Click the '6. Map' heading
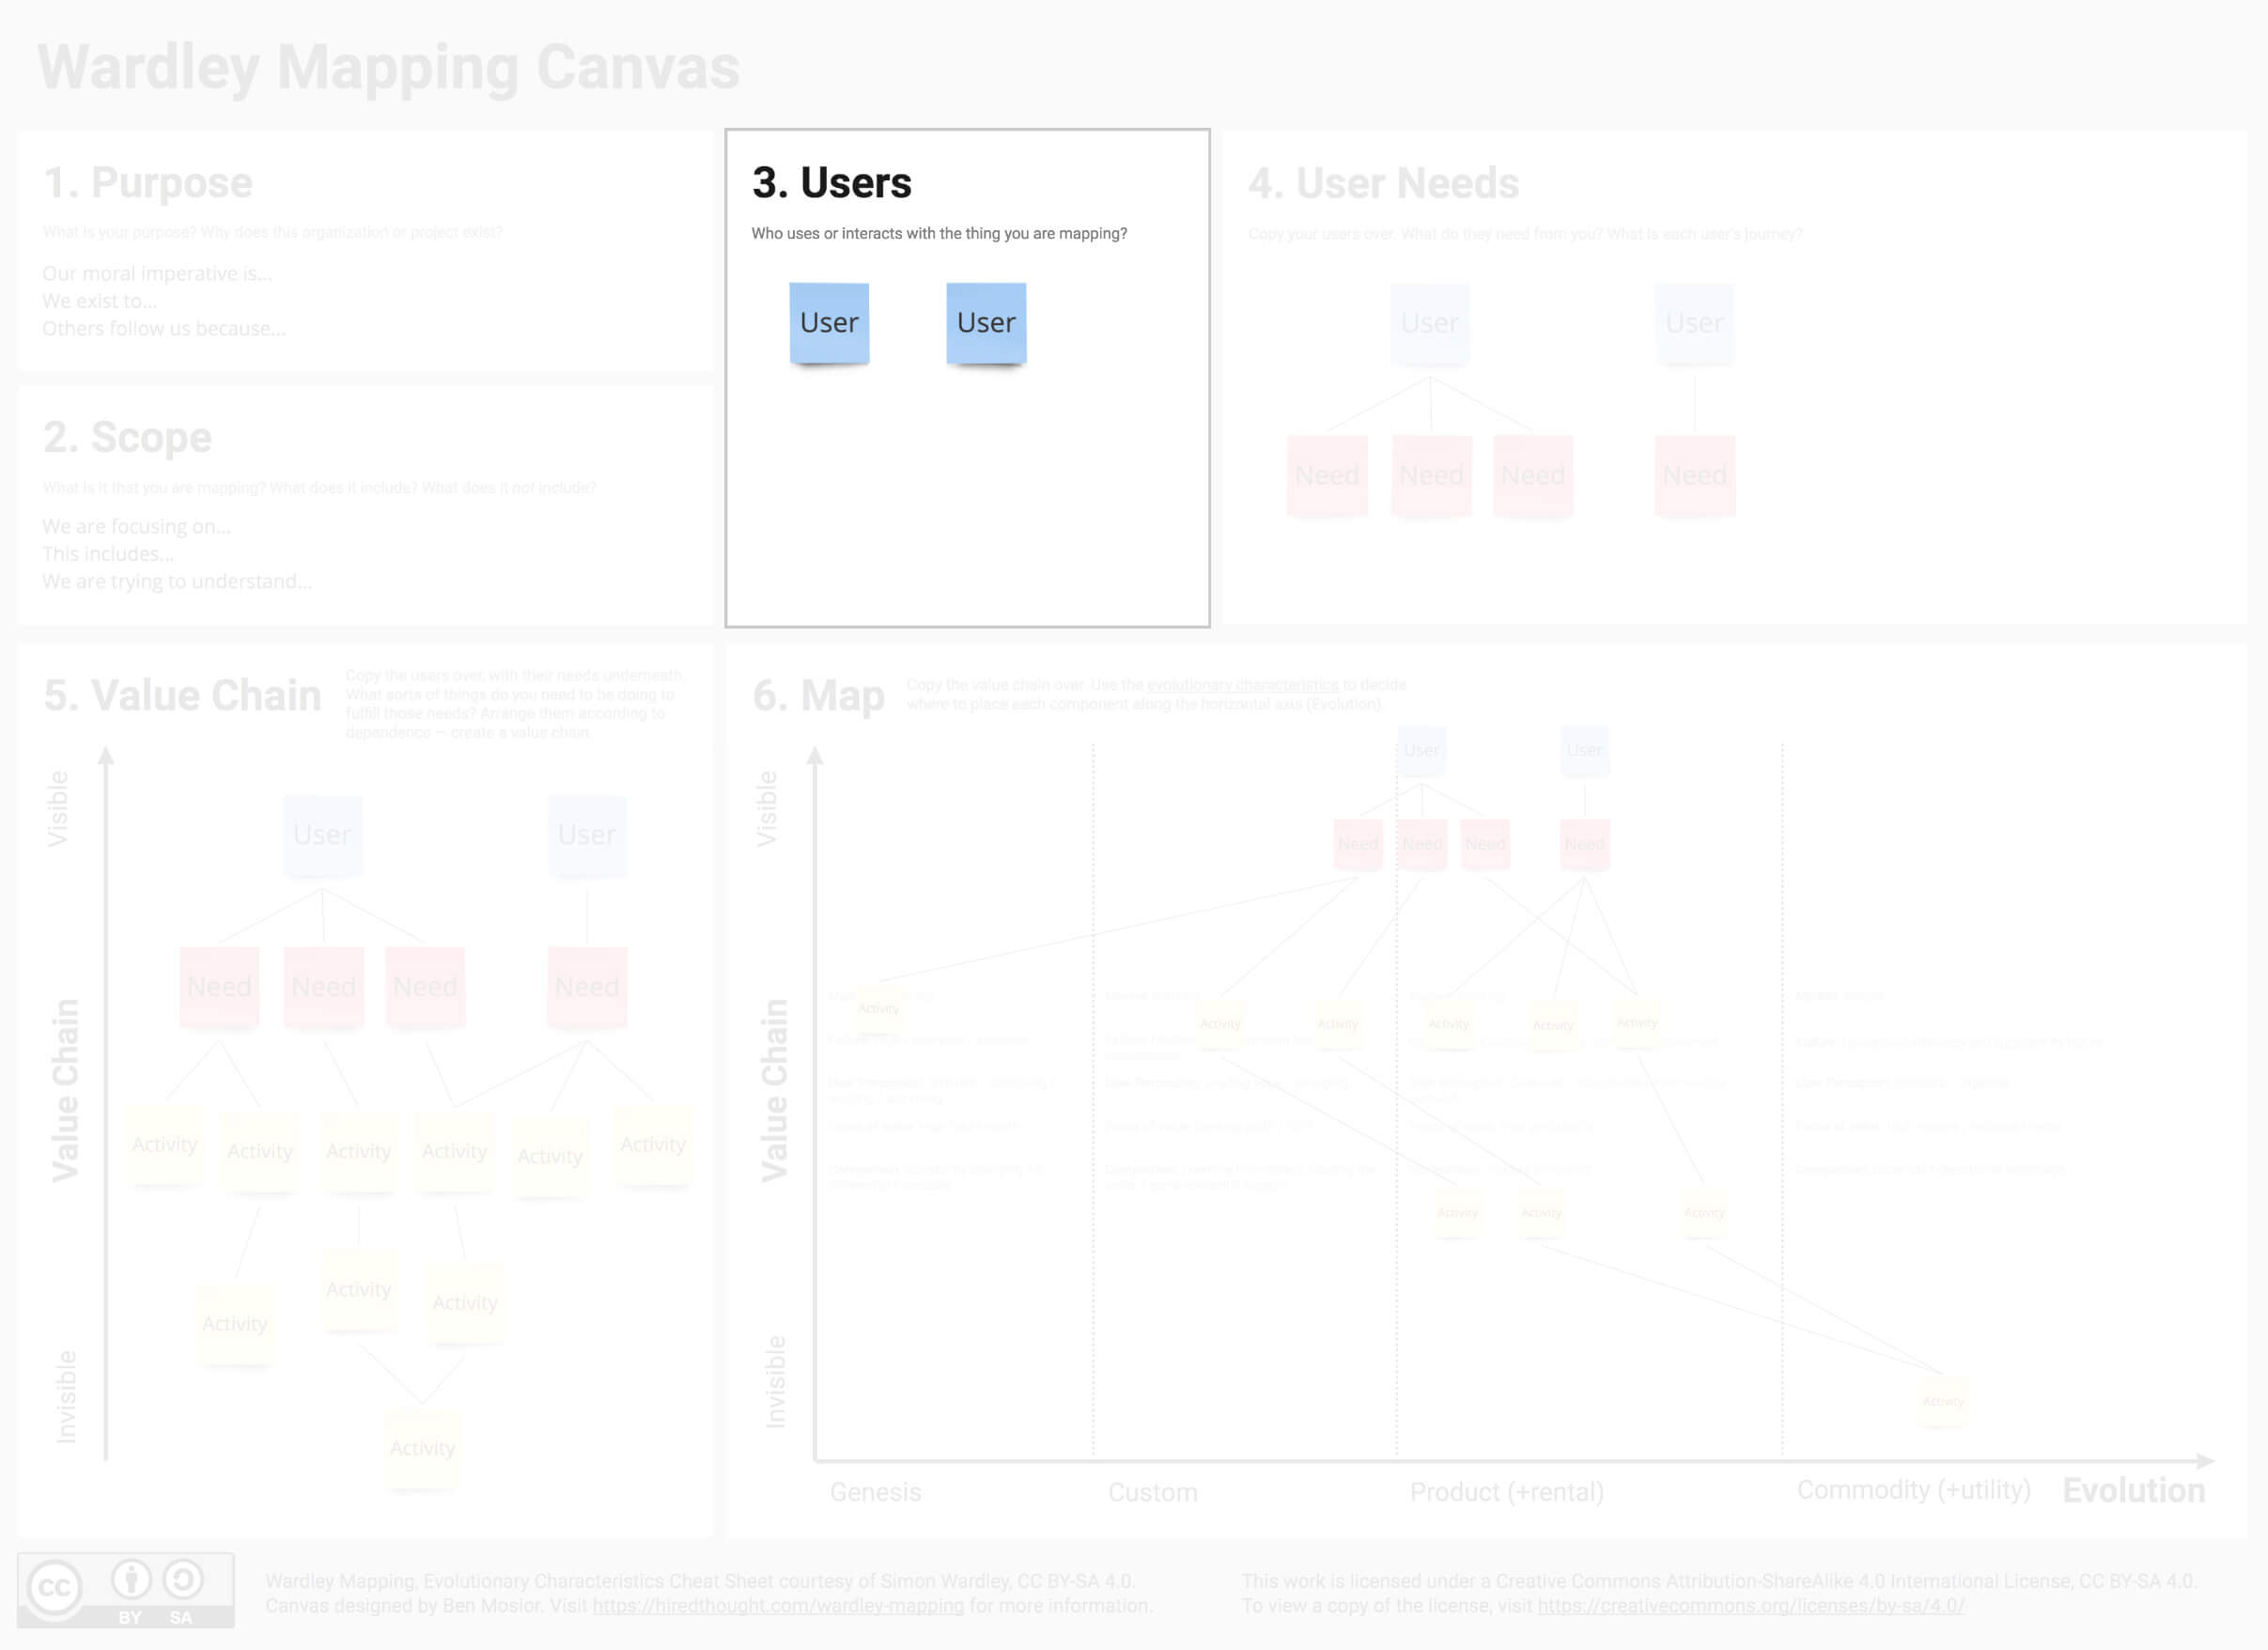This screenshot has width=2268, height=1650. coord(818,697)
